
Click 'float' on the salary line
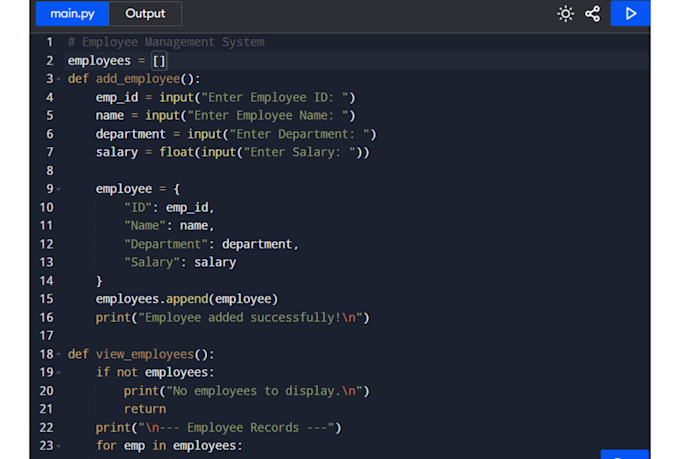pos(177,152)
